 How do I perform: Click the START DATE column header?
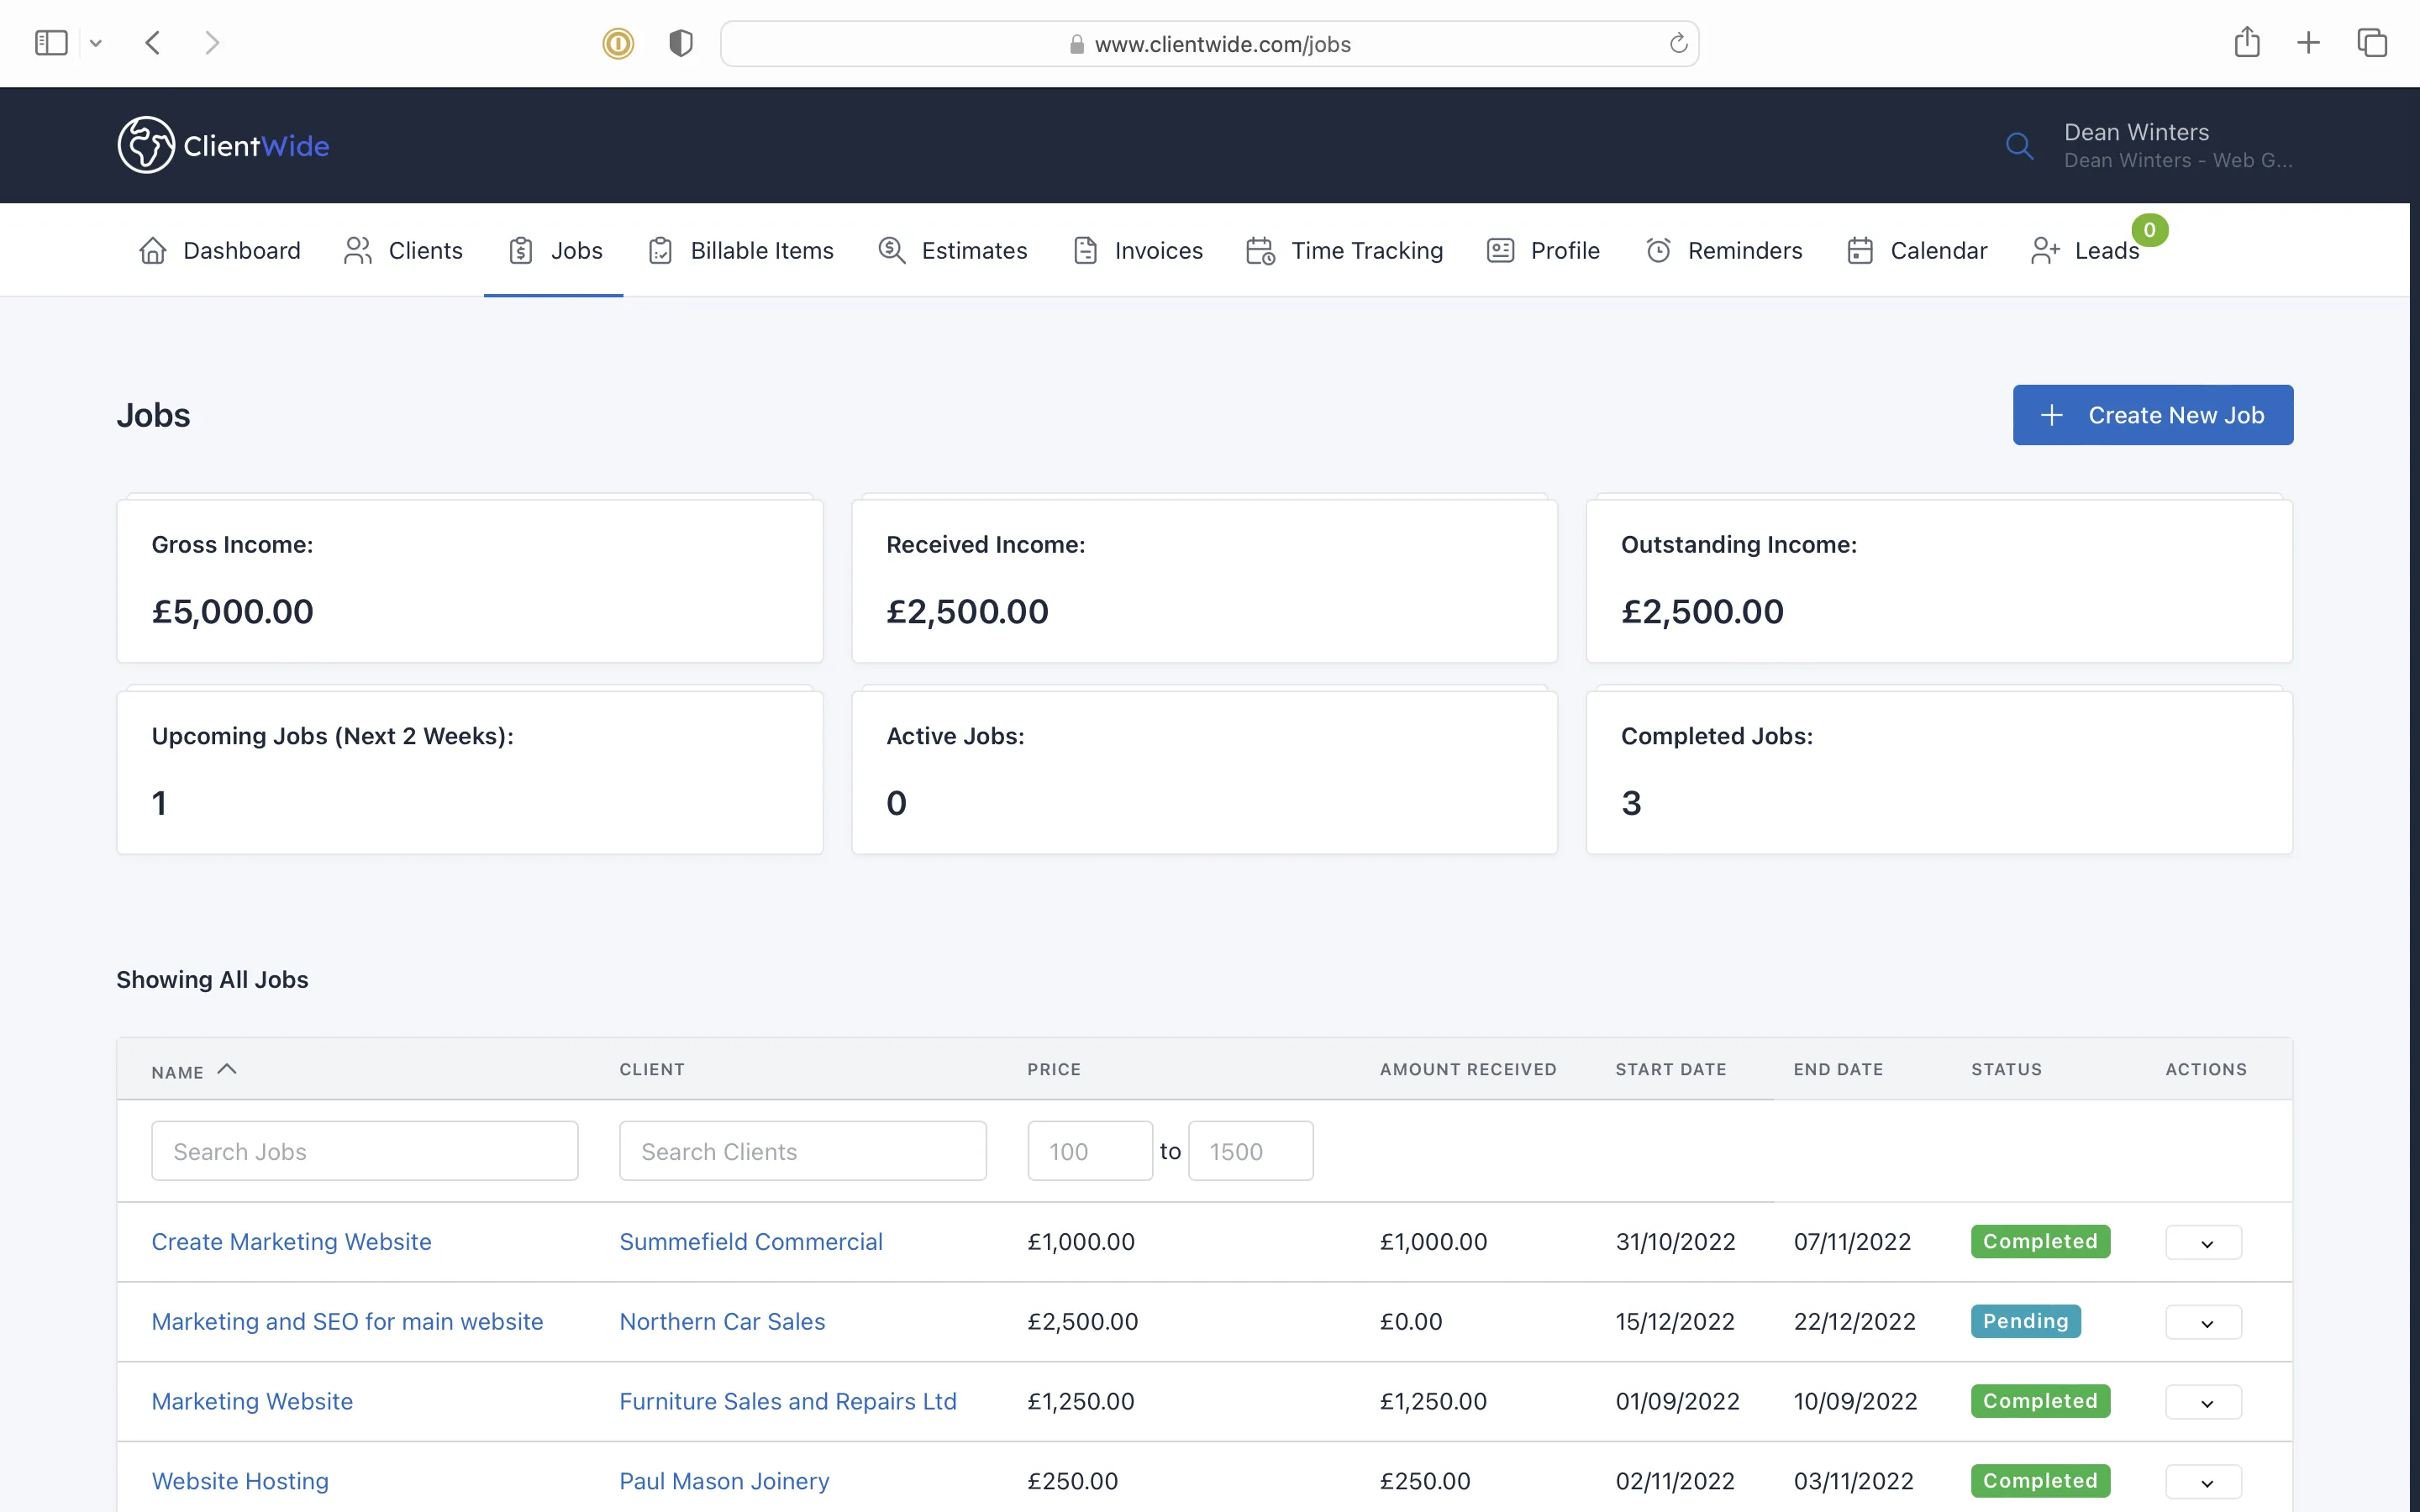pos(1671,1070)
